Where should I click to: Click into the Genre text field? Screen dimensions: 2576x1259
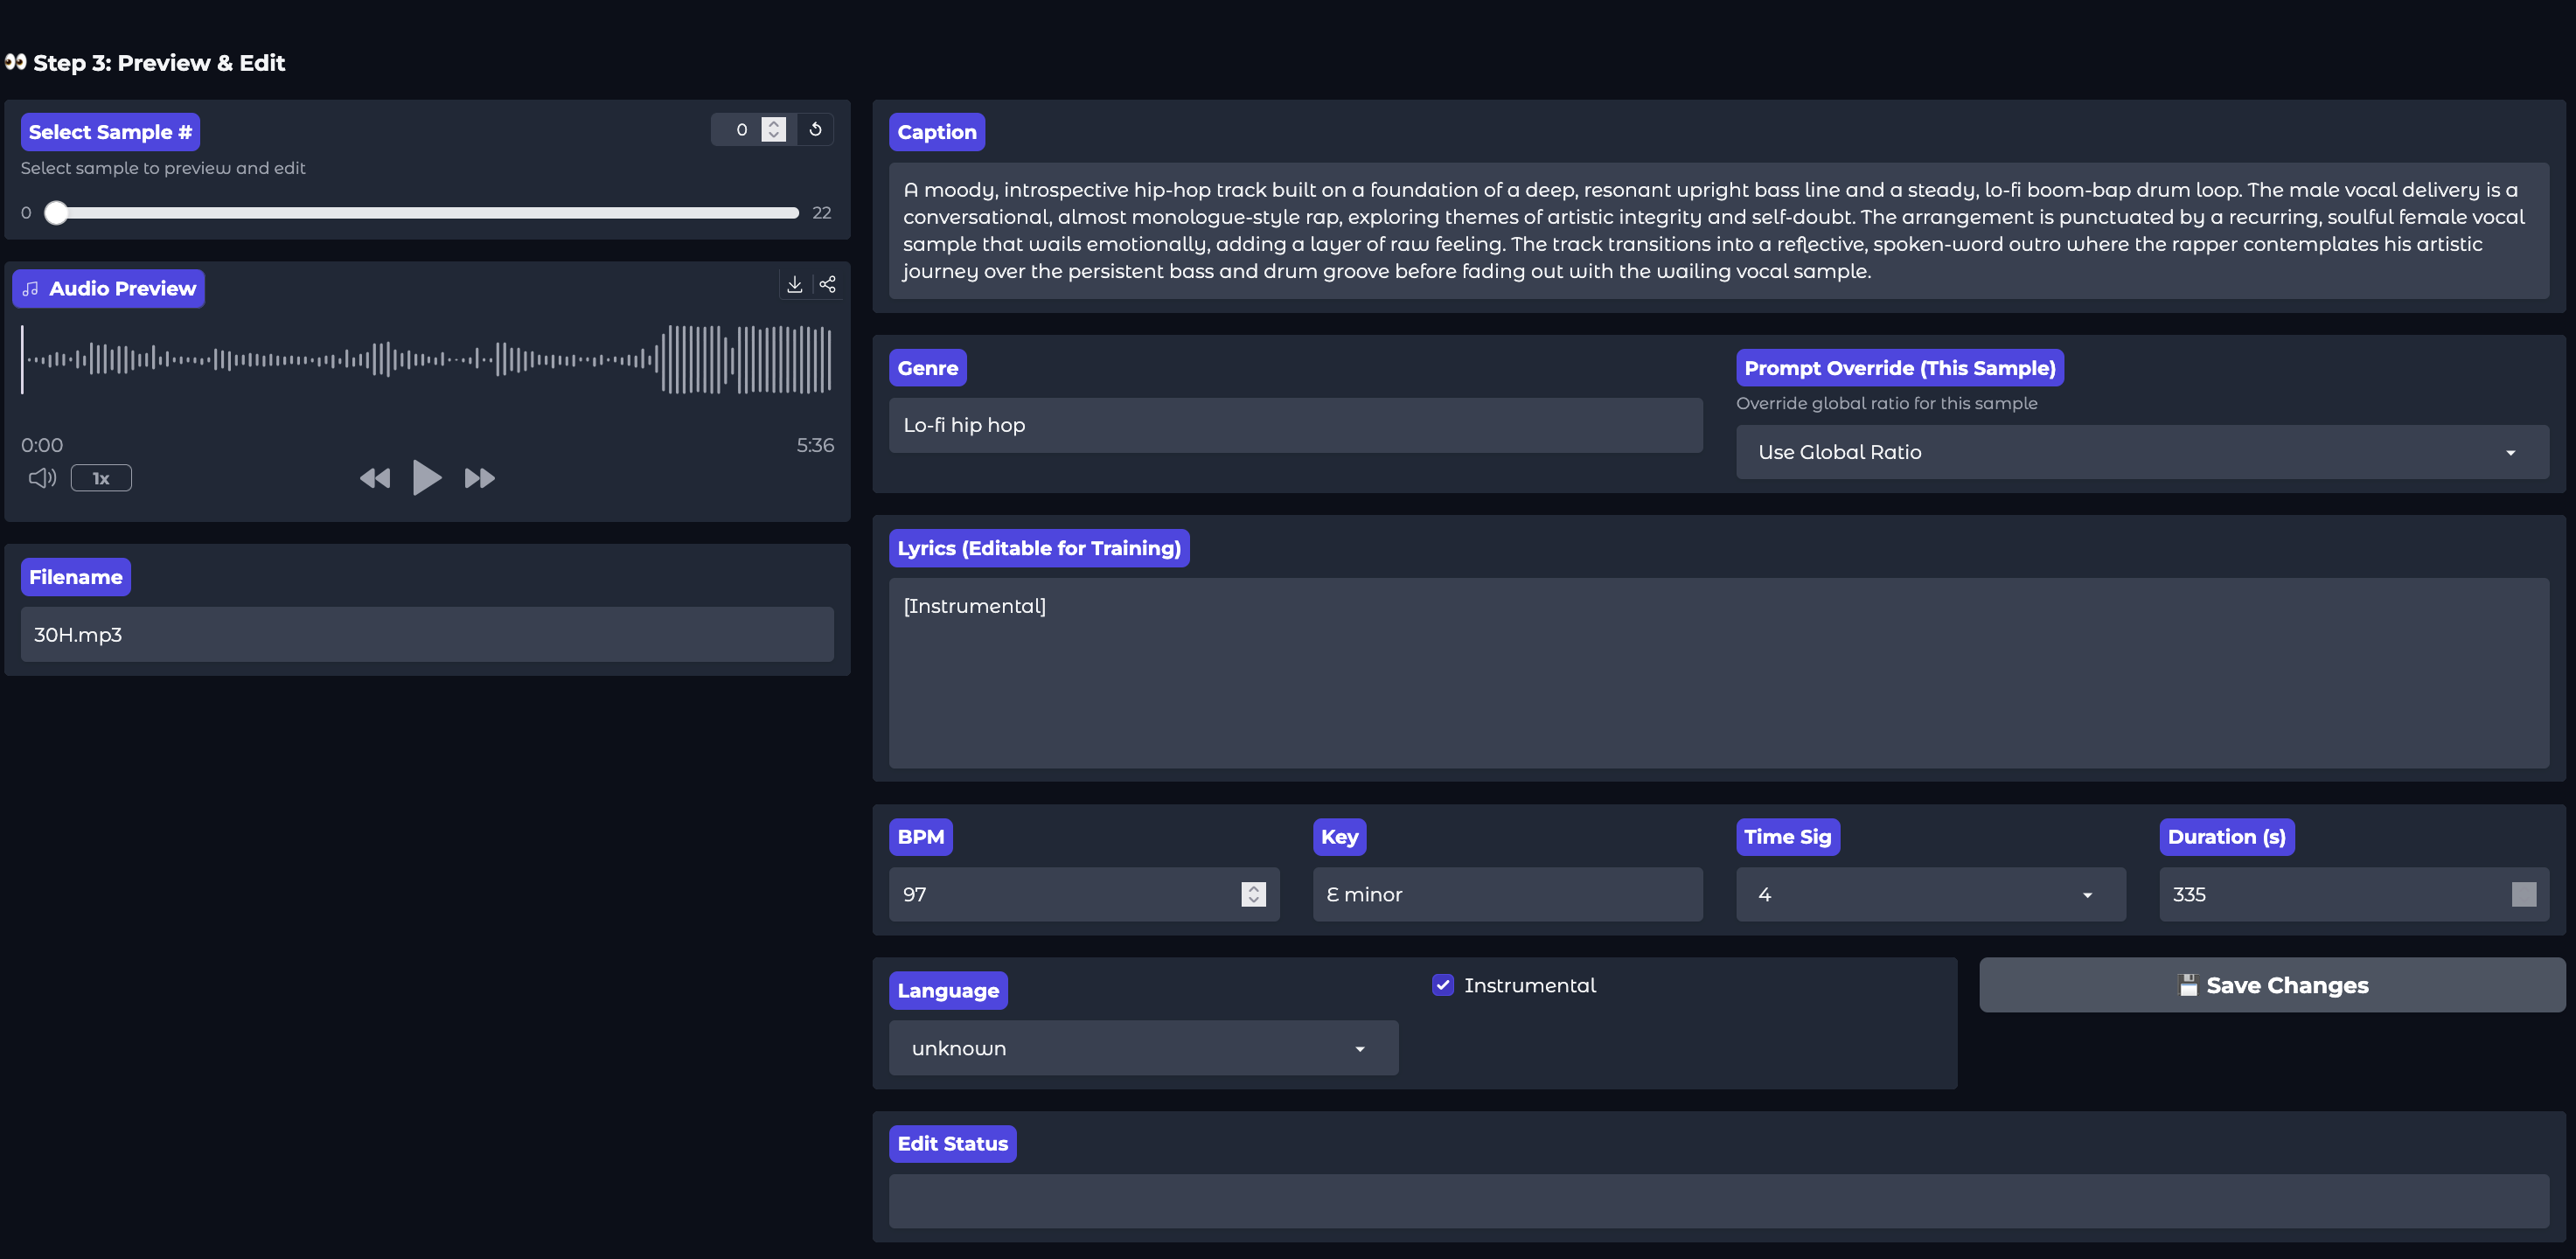point(1295,425)
